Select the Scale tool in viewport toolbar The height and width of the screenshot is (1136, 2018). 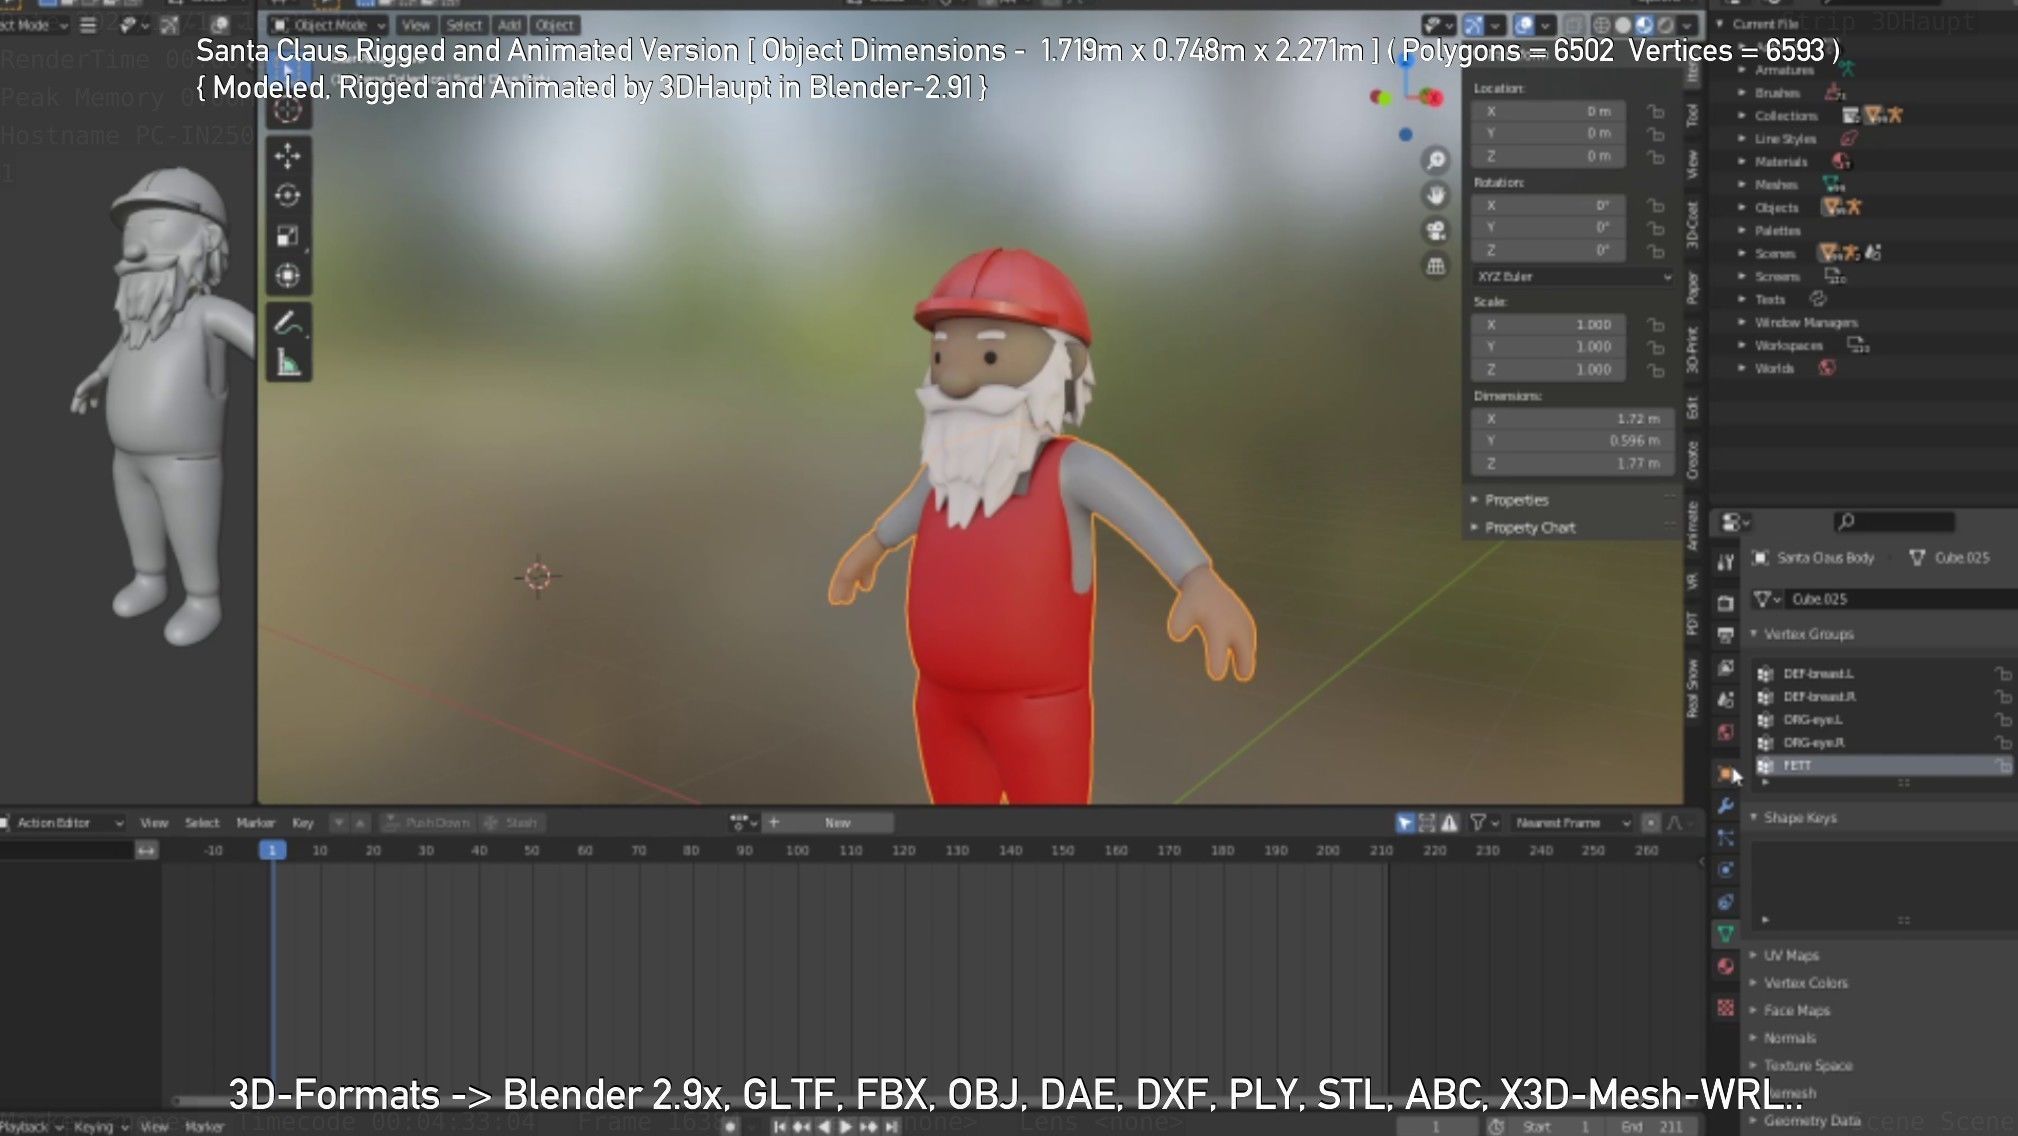(288, 235)
